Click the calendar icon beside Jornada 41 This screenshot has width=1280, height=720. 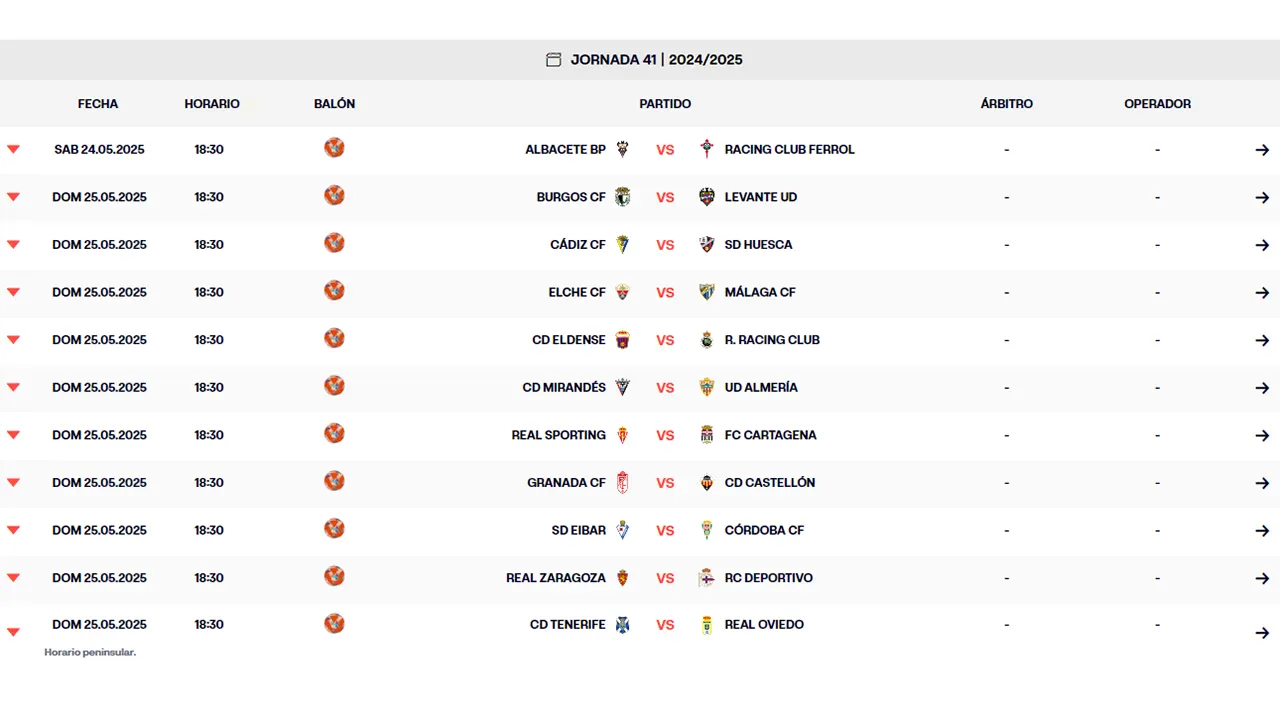(553, 59)
